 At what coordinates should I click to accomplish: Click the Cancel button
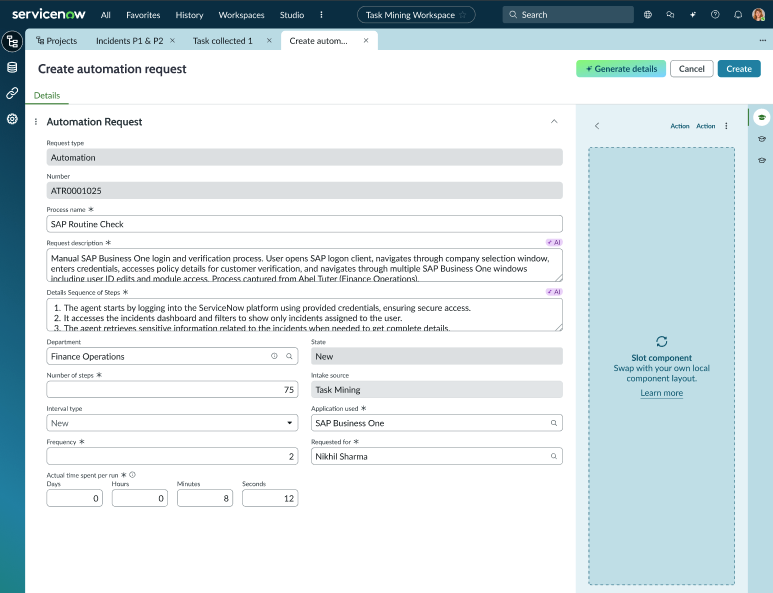tap(691, 69)
